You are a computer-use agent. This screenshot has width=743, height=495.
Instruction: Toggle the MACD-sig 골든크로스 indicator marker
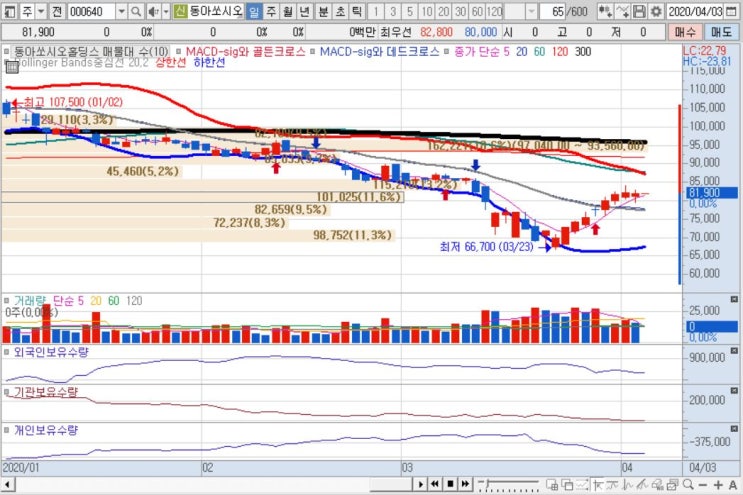pyautogui.click(x=179, y=51)
